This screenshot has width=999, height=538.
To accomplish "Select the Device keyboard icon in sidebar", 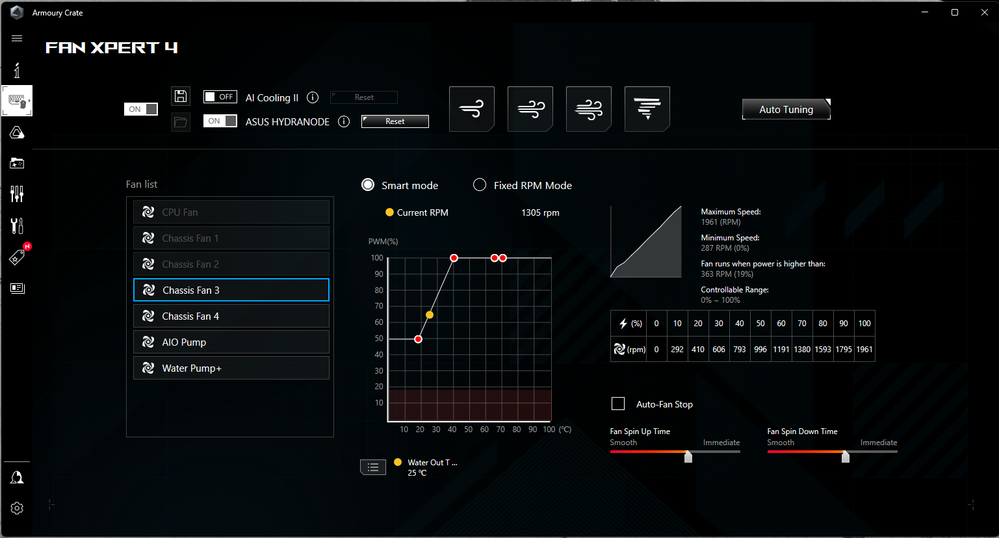I will click(17, 101).
